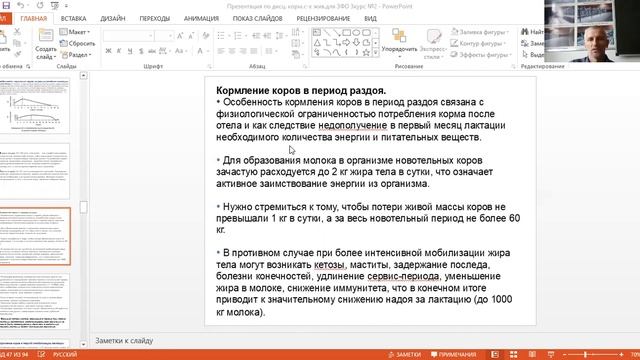The width and height of the screenshot is (640, 360).
Task: Zoom out with the minus button
Action: [x=565, y=354]
